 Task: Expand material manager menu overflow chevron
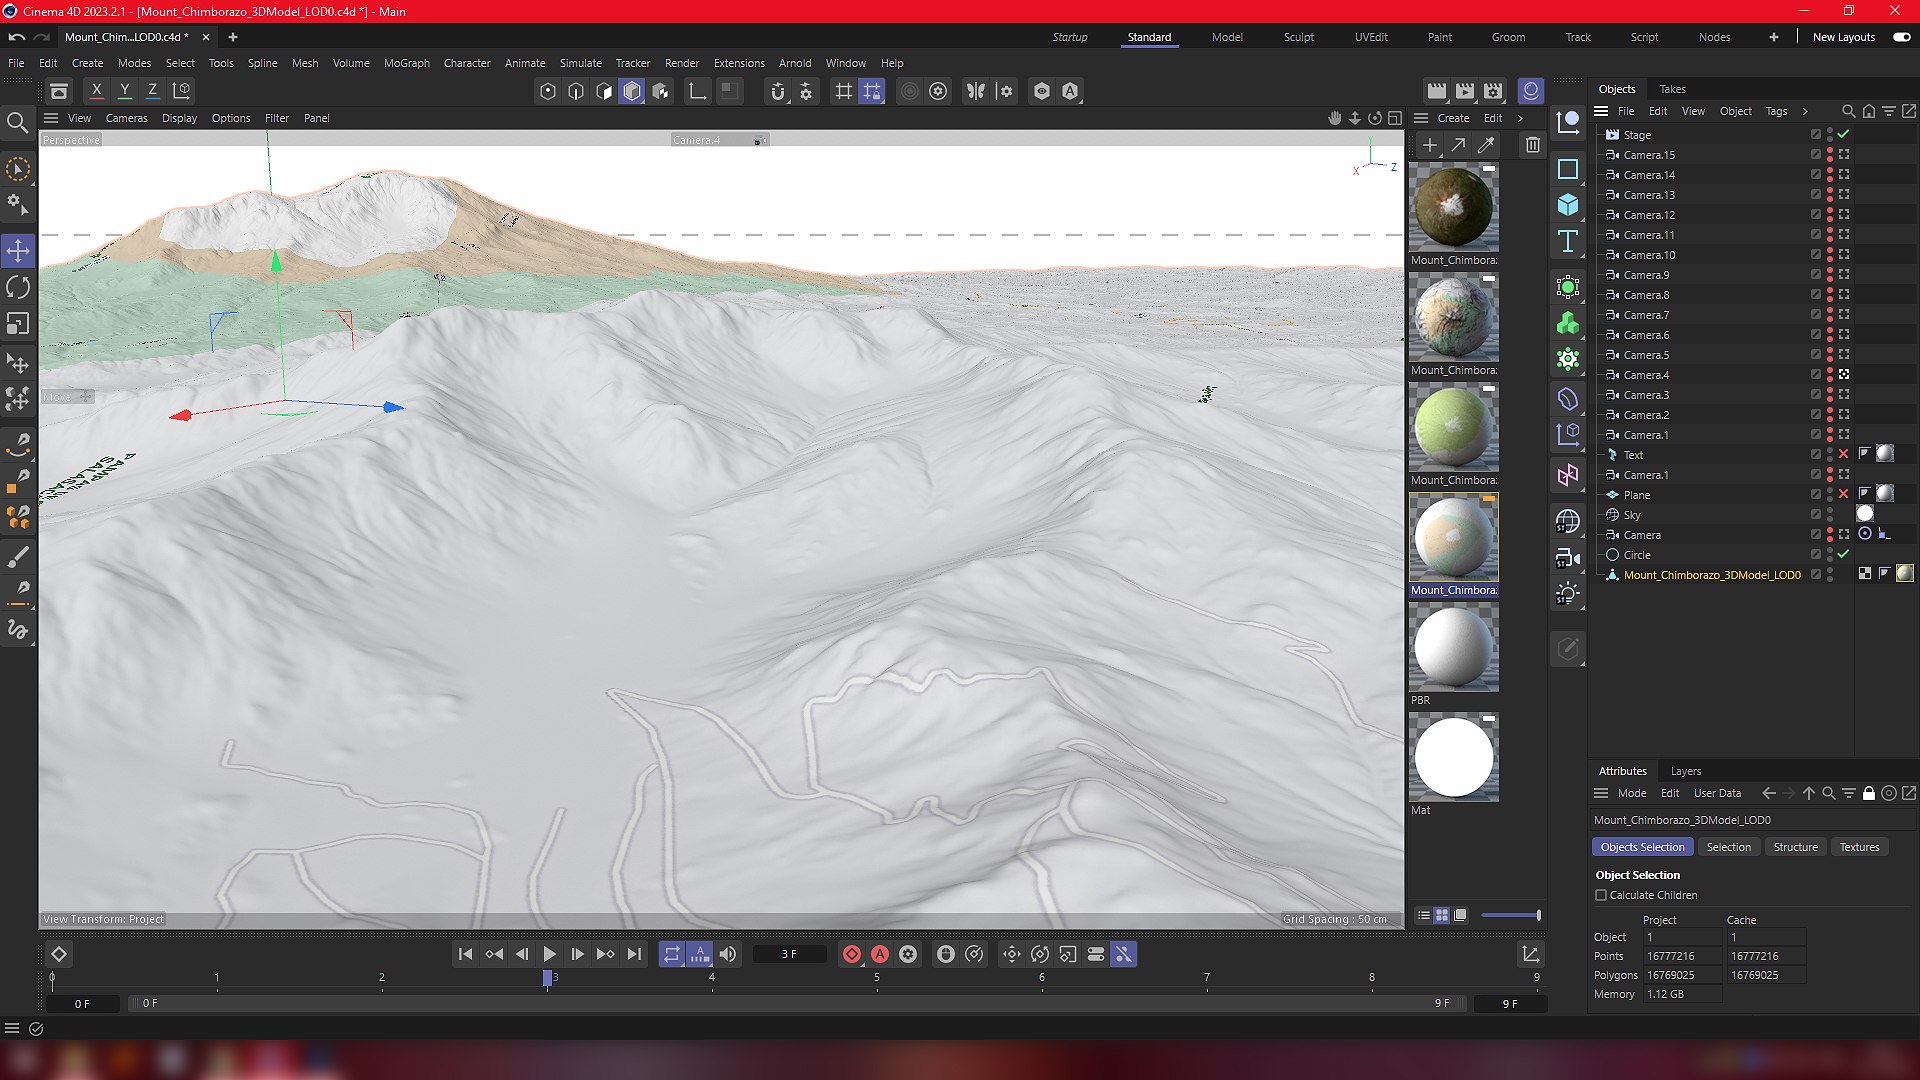(x=1520, y=118)
